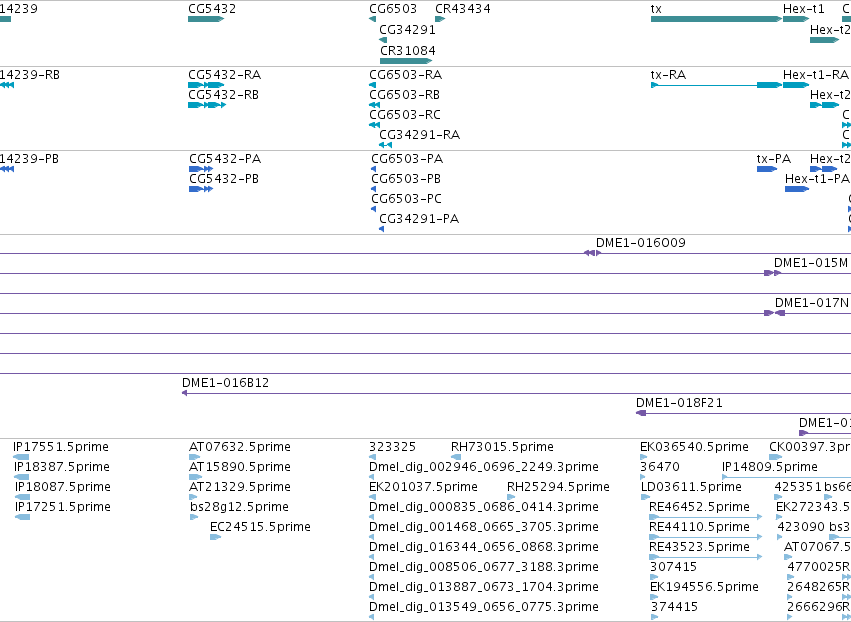Select the CG6503-RB transcript label
This screenshot has width=851, height=622.
coord(404,94)
